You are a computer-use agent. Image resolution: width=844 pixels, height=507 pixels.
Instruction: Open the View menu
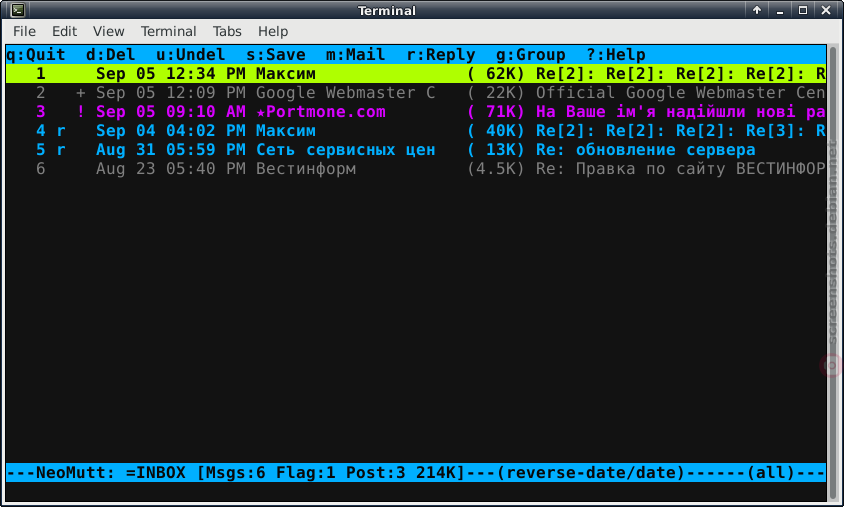pyautogui.click(x=108, y=31)
